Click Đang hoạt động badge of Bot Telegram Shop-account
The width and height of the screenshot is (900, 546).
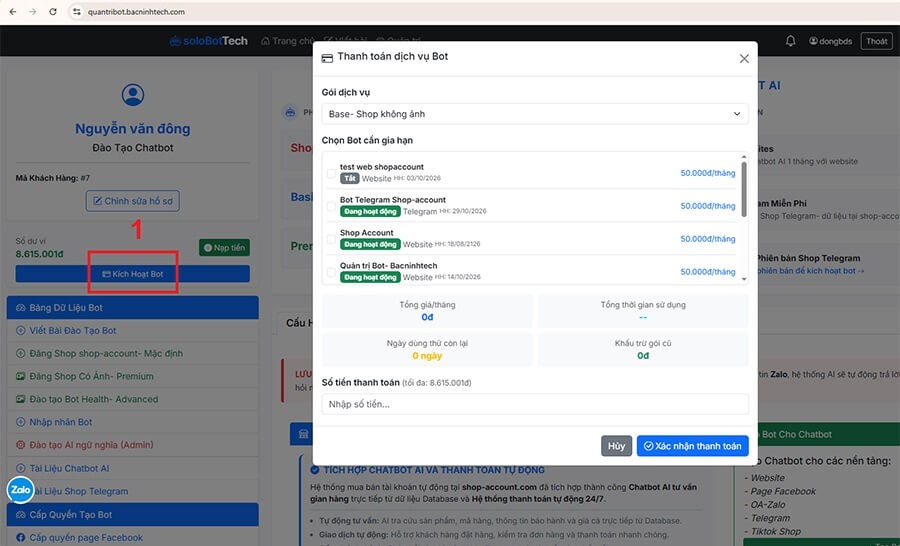[x=370, y=211]
